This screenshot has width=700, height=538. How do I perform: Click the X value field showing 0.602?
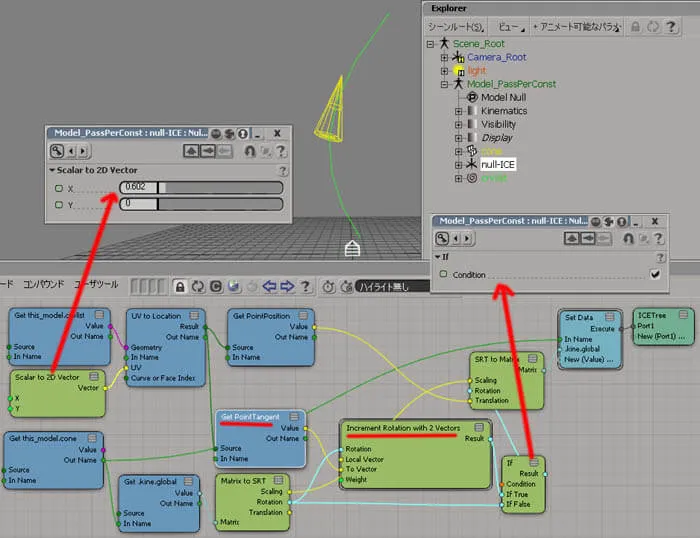[x=139, y=187]
